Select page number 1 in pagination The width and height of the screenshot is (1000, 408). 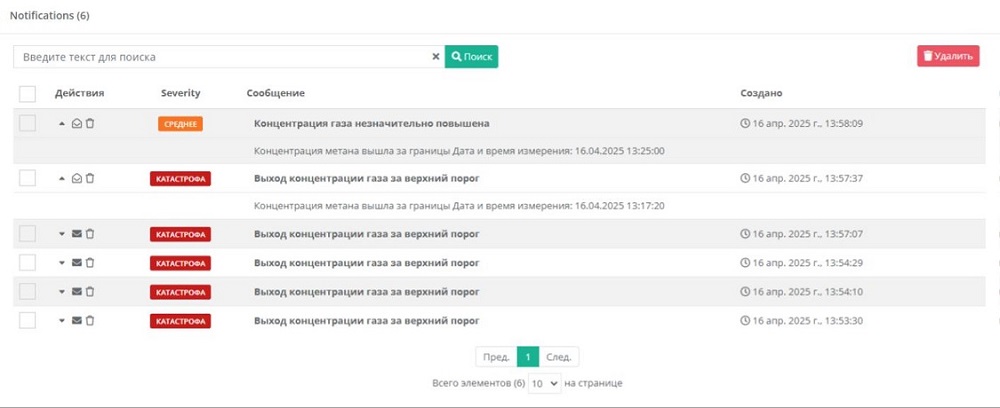[527, 357]
